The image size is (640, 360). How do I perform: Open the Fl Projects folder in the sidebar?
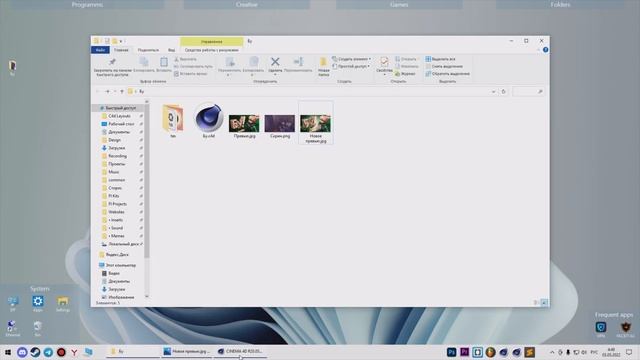click(x=117, y=204)
